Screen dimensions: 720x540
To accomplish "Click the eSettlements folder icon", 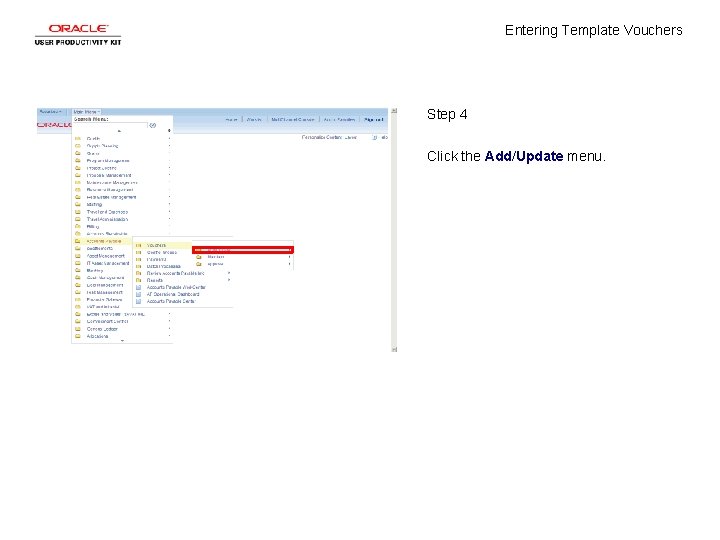I will tap(78, 248).
